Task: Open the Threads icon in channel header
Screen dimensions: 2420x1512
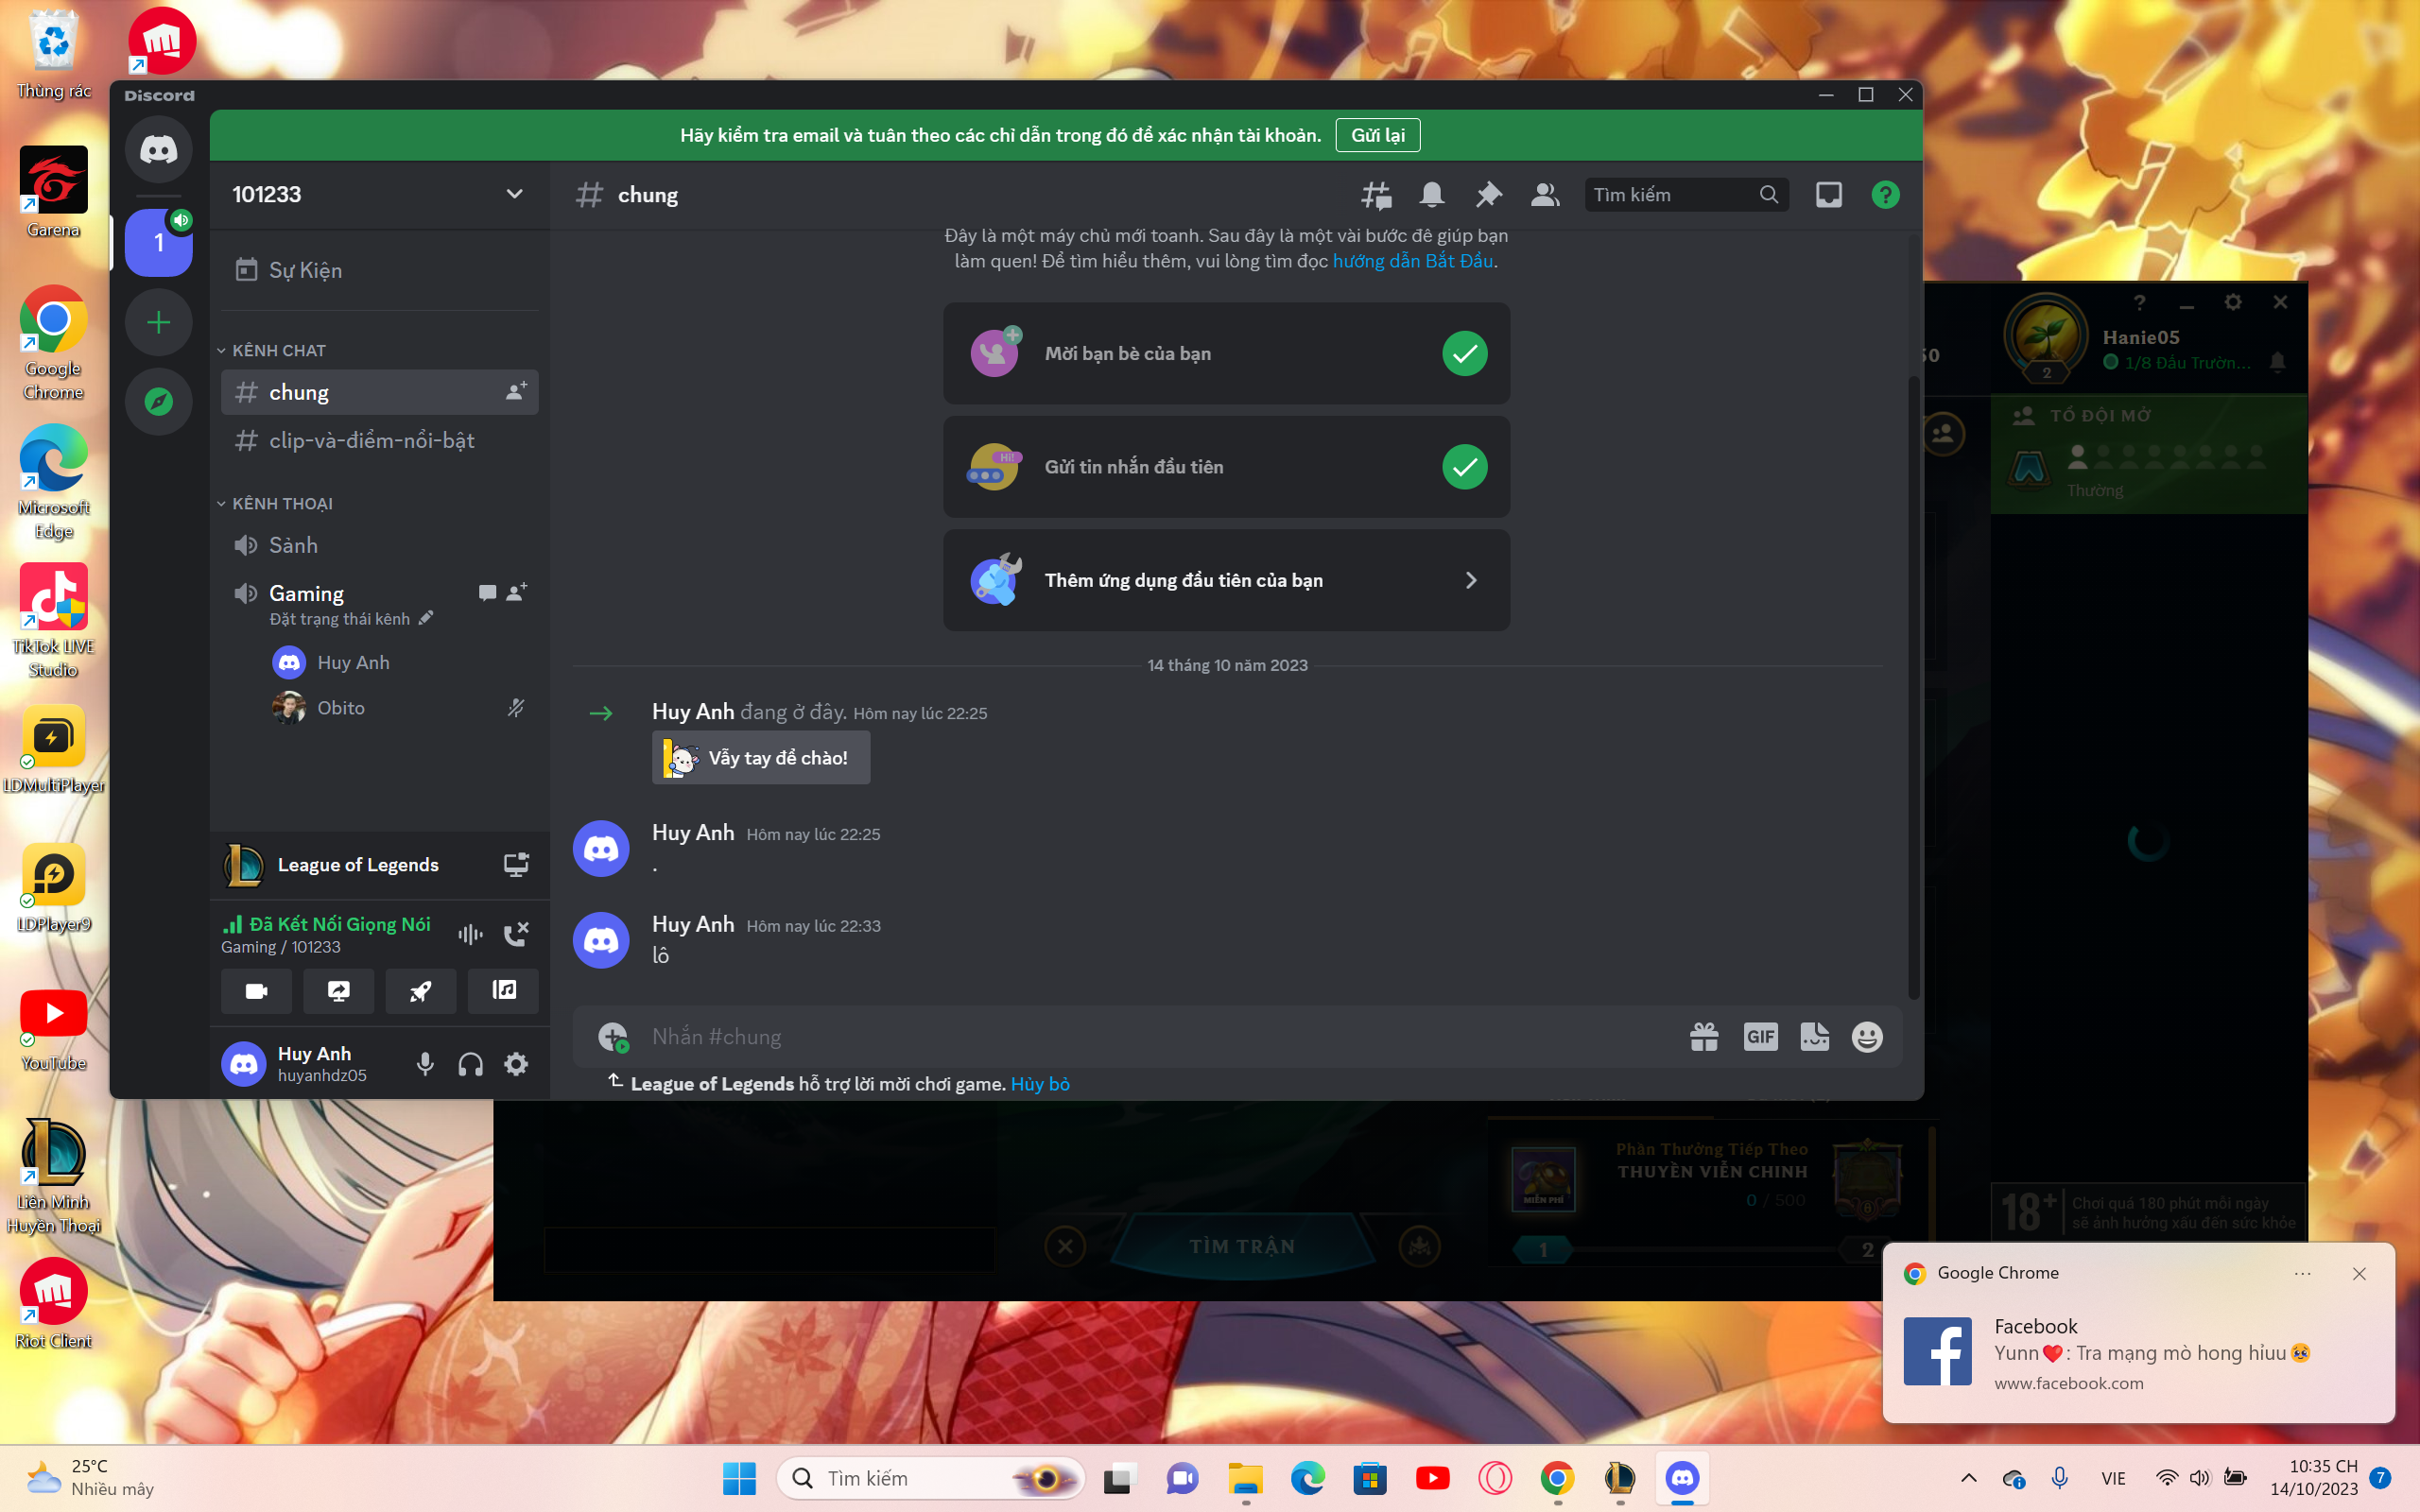Action: [x=1376, y=195]
